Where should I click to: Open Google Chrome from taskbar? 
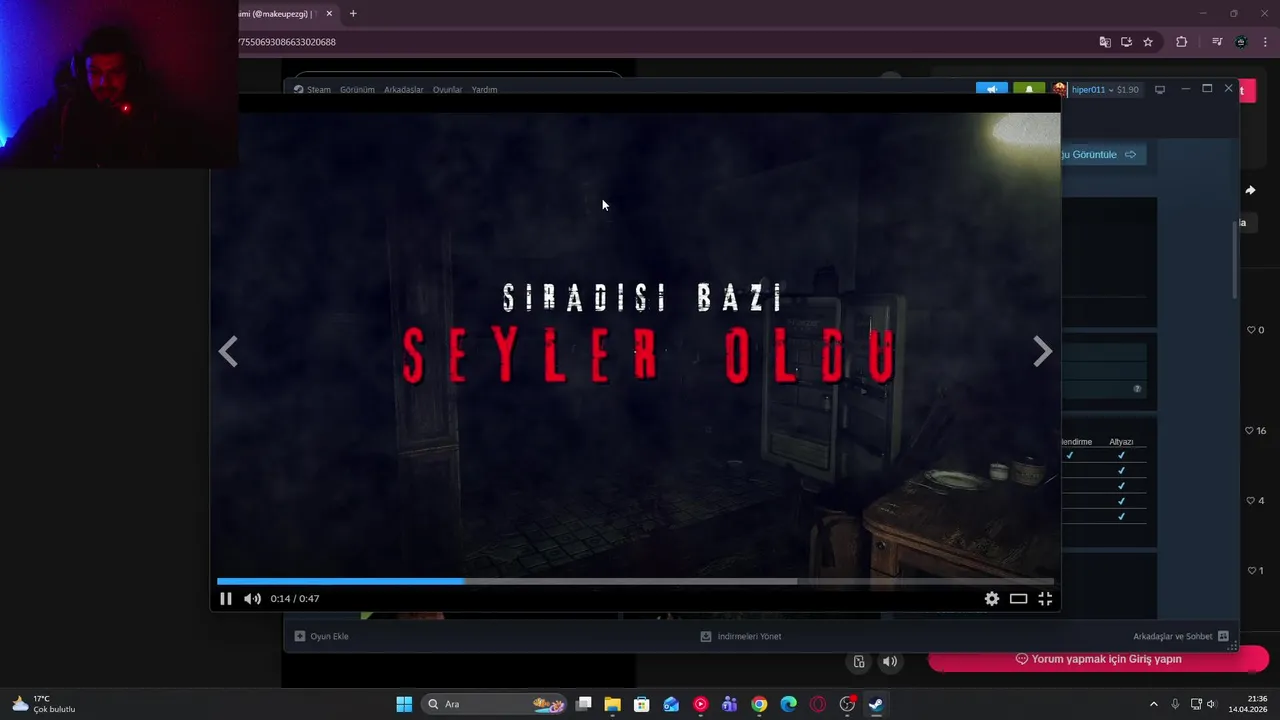point(759,704)
